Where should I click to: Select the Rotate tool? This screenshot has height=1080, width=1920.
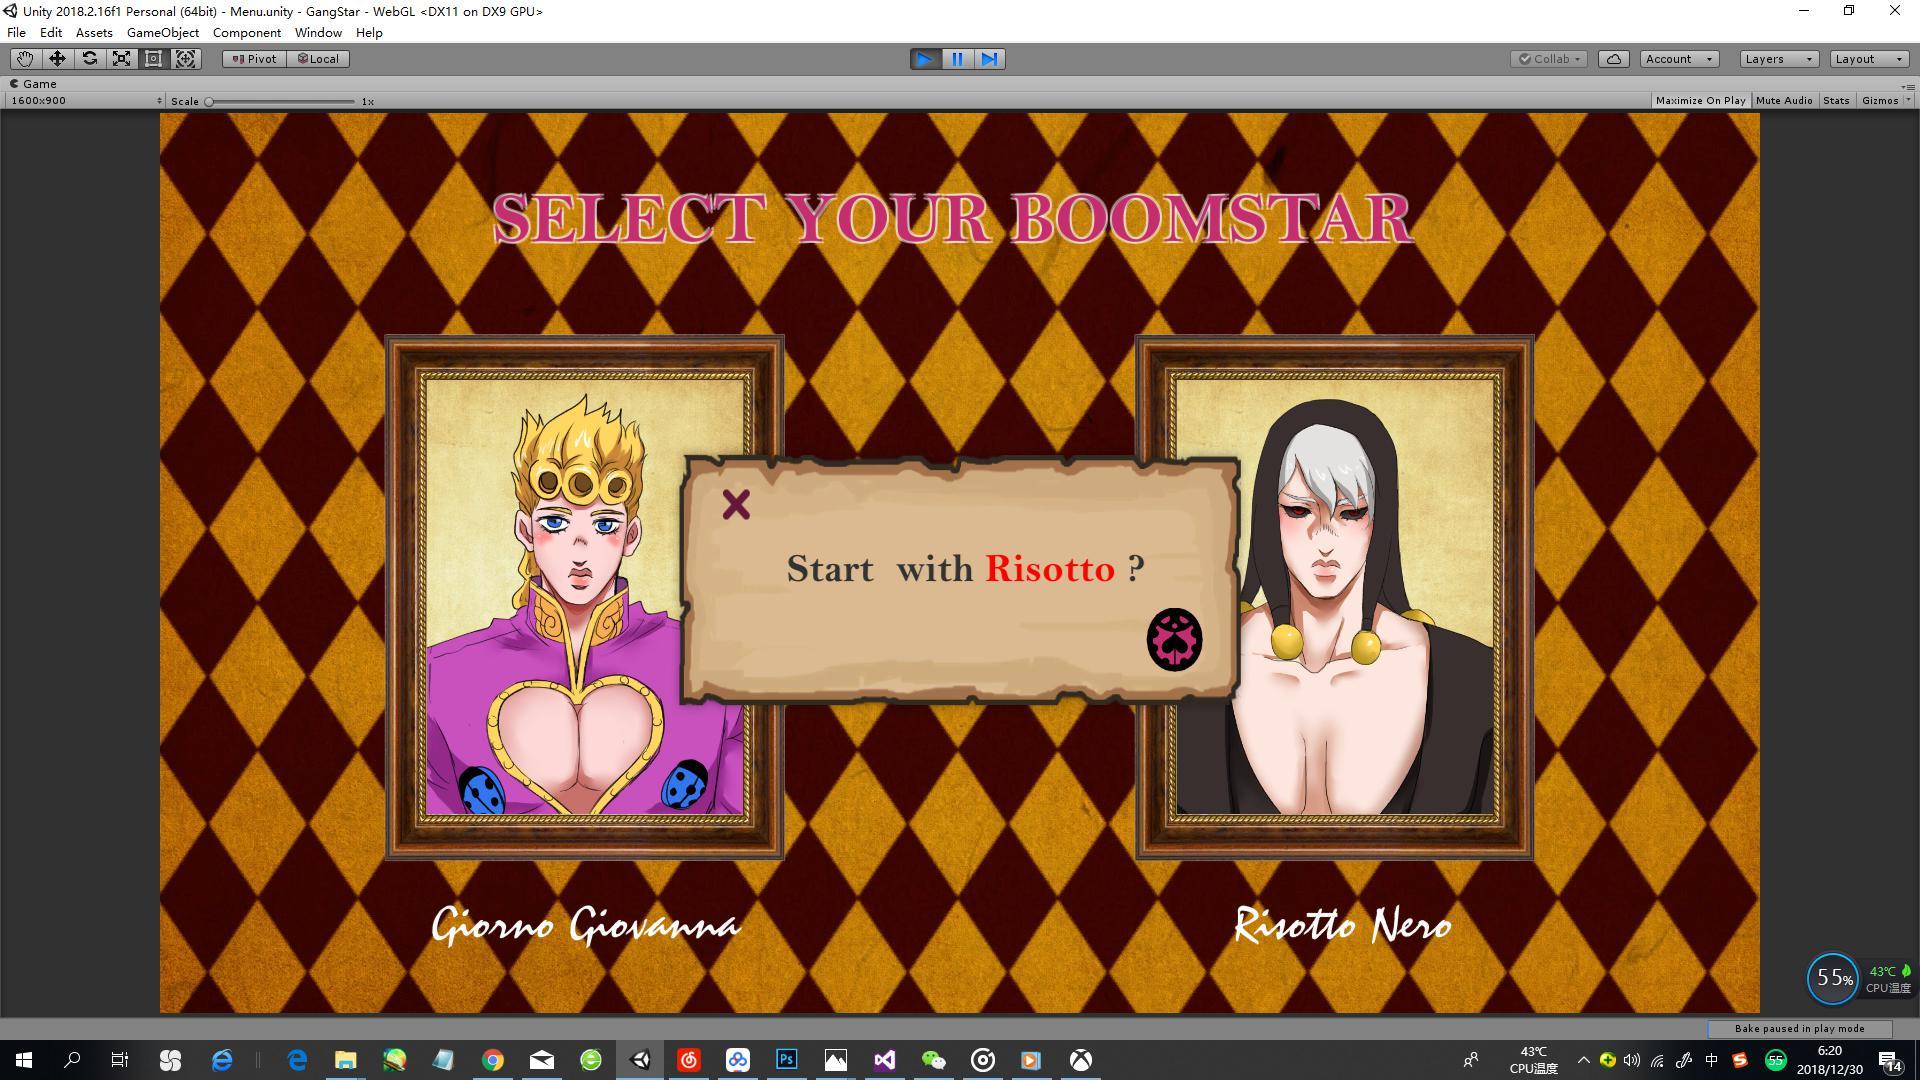(89, 59)
